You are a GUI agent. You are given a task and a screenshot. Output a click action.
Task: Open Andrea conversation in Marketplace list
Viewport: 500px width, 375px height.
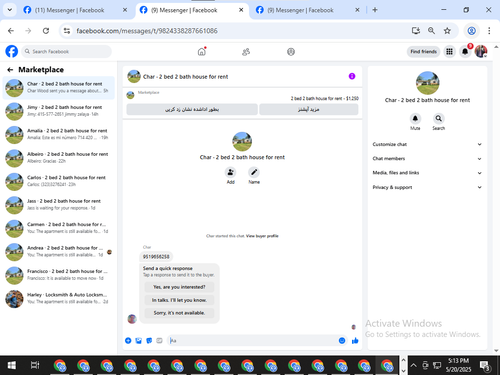pos(59,252)
